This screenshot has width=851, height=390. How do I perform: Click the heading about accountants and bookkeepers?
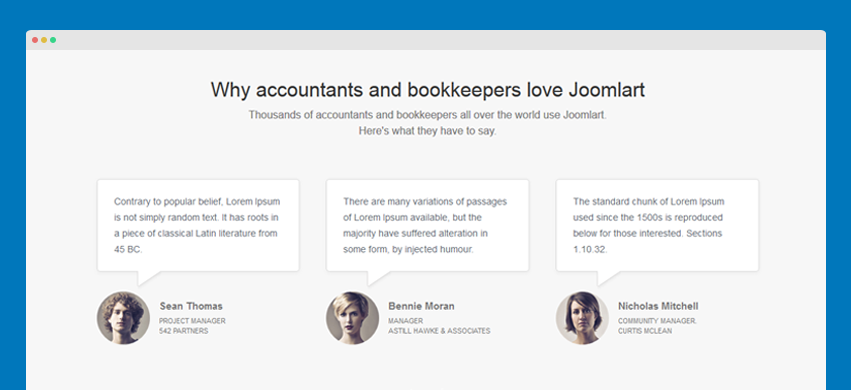tap(428, 89)
